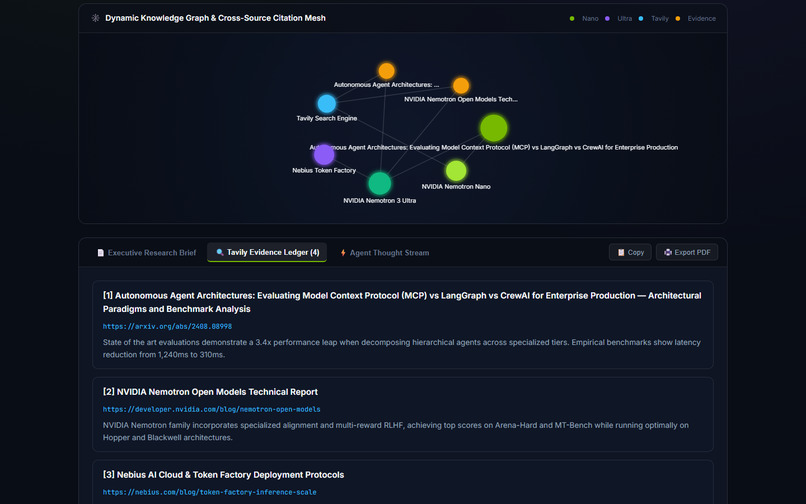Copy the report with the Copy button
The height and width of the screenshot is (504, 806).
(630, 252)
